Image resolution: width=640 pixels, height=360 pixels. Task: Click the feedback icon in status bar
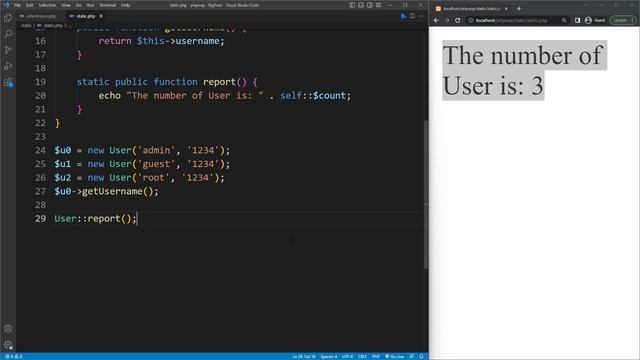click(411, 356)
